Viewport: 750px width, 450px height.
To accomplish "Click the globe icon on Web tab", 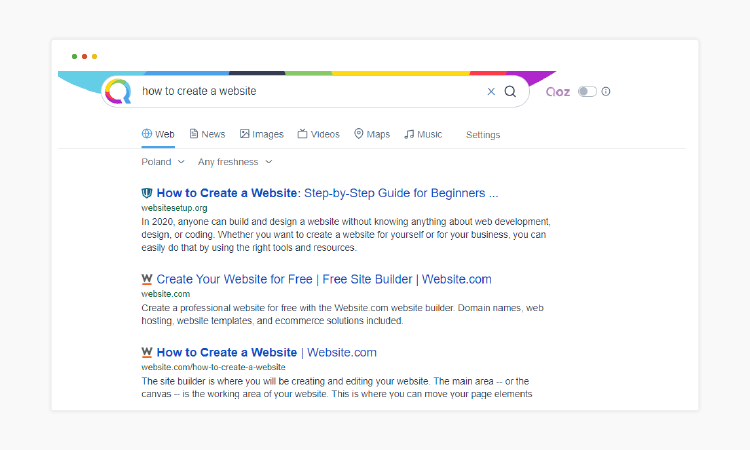I will click(x=147, y=134).
